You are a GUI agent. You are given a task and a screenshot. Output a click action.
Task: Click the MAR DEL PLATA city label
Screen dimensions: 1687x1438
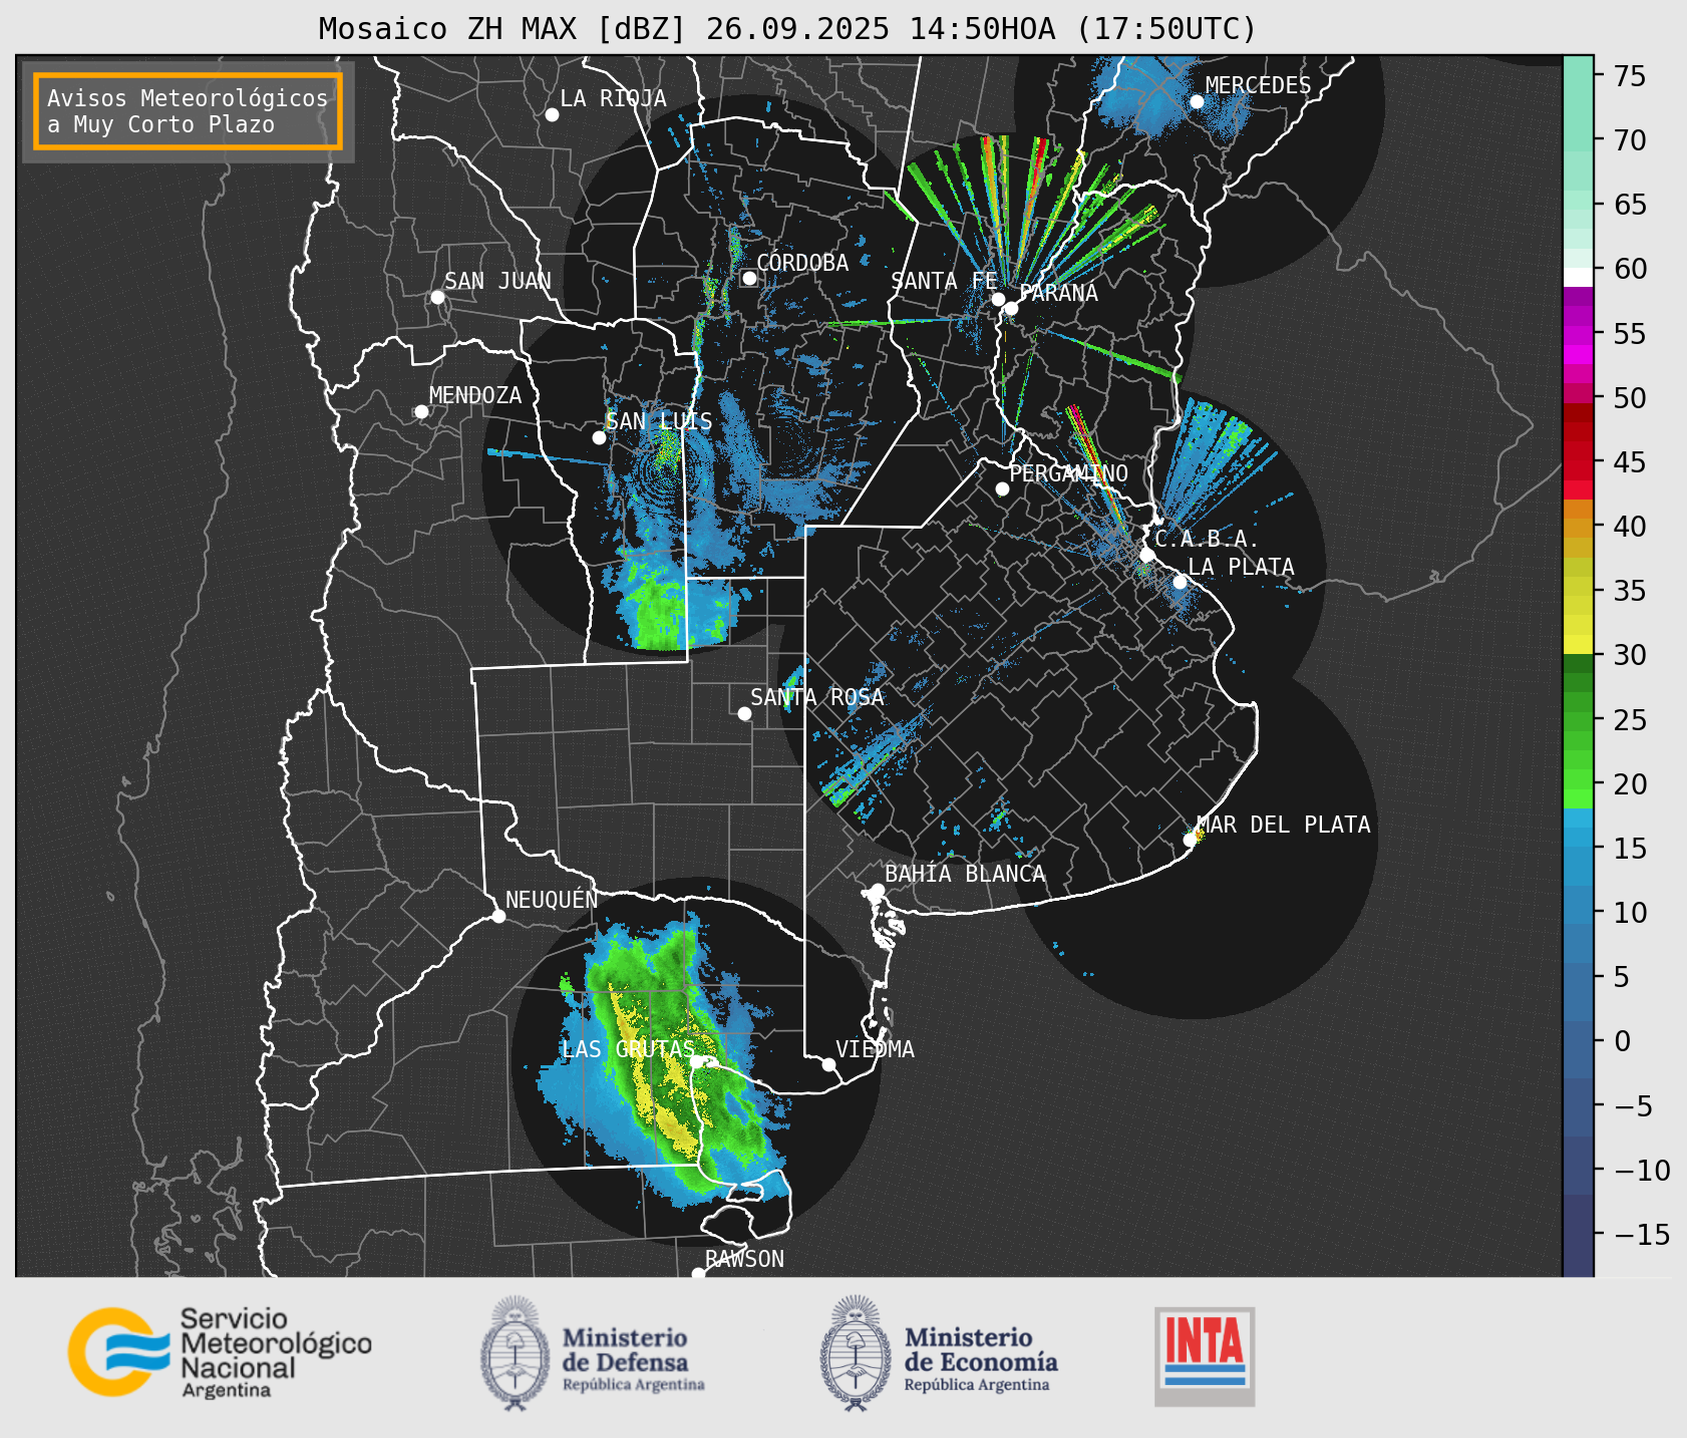[1283, 825]
